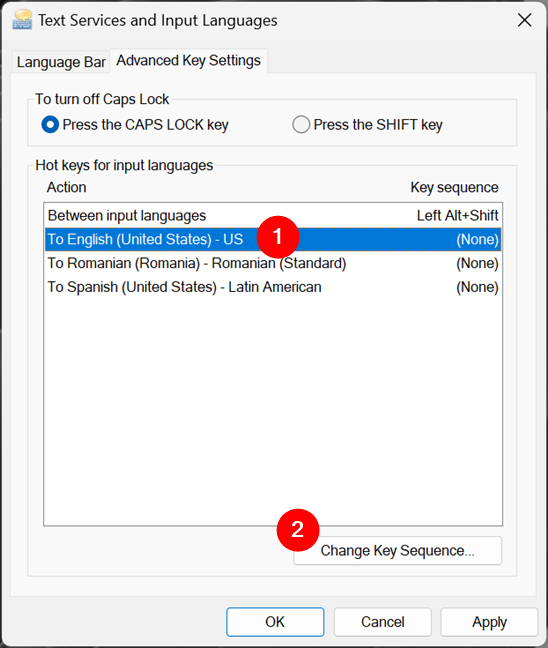Screen dimensions: 548x648
Task: Select To English (United States) - US row
Action: click(x=273, y=239)
